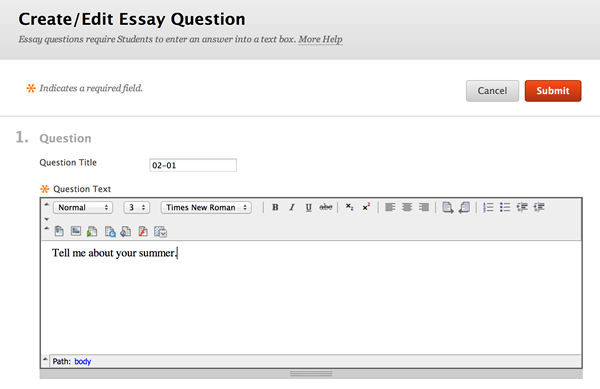
Task: Attach an image using the image icon
Action: (76, 231)
